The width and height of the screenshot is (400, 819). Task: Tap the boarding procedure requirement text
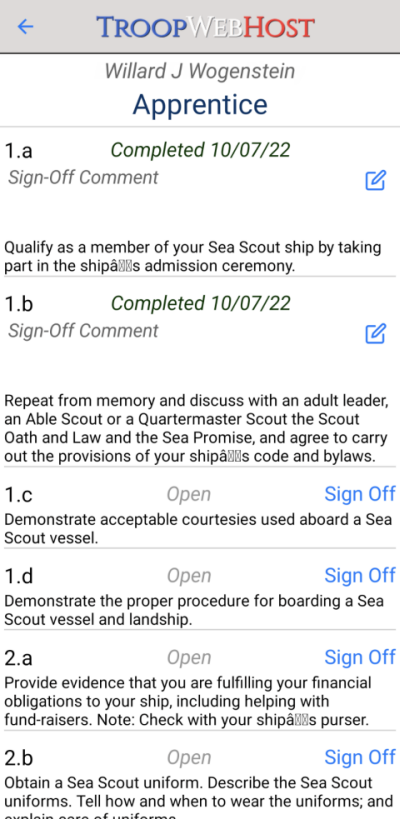pyautogui.click(x=194, y=610)
